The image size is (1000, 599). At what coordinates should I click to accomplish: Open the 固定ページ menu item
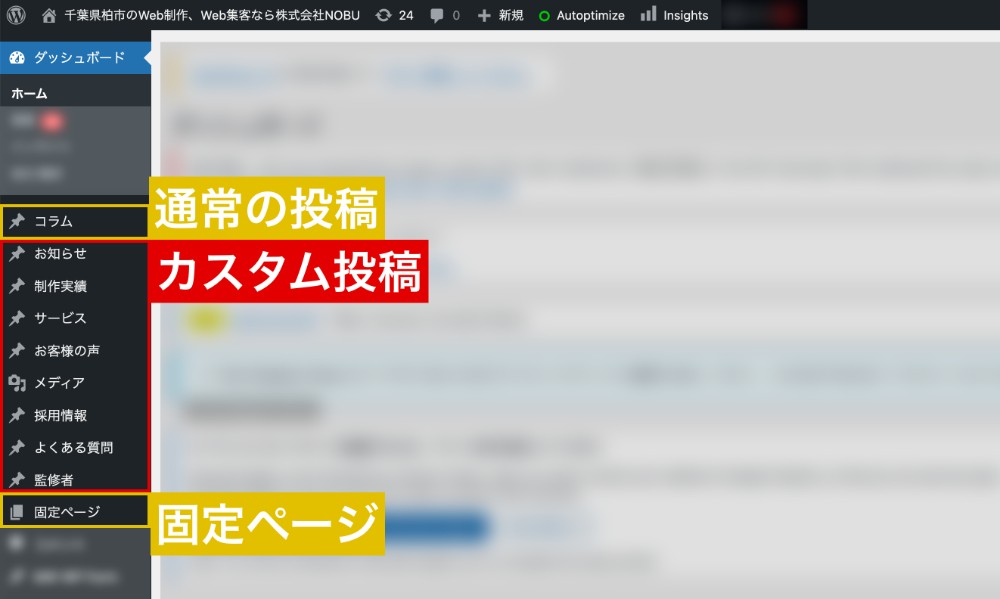pyautogui.click(x=67, y=512)
